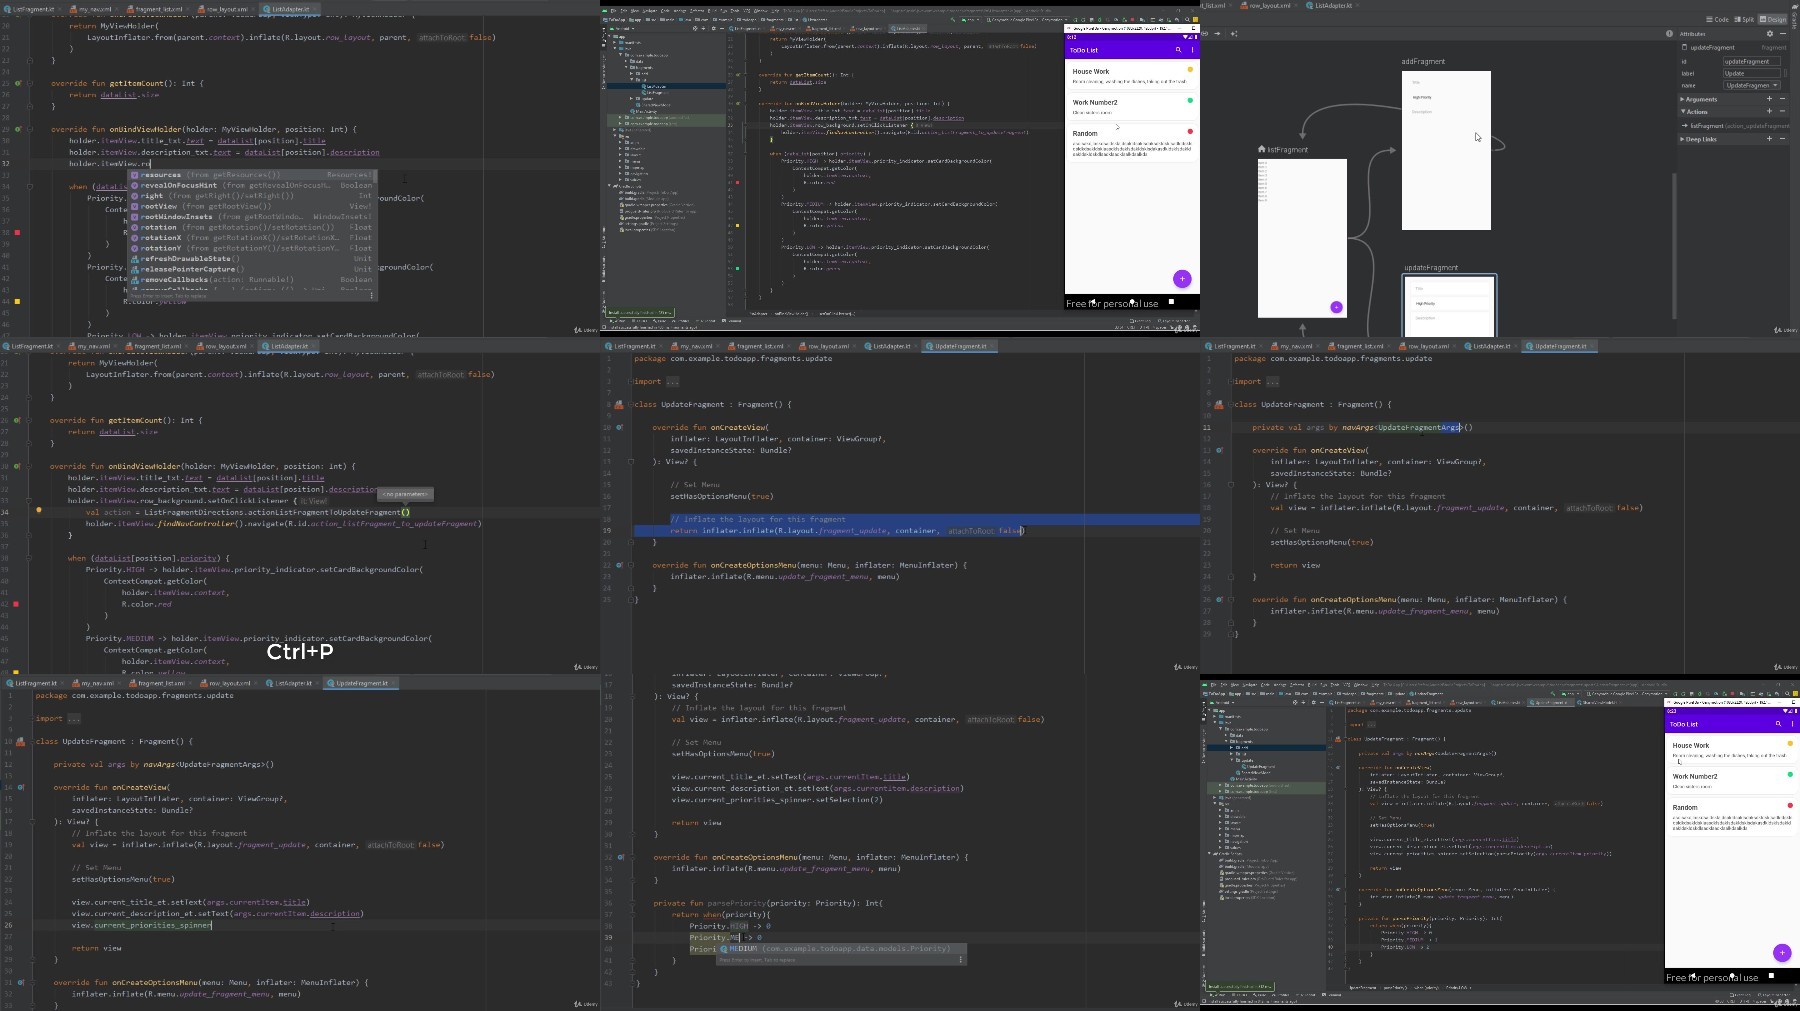This screenshot has height=1011, width=1800.
Task: Click the plus icon to add an argument
Action: [1769, 99]
